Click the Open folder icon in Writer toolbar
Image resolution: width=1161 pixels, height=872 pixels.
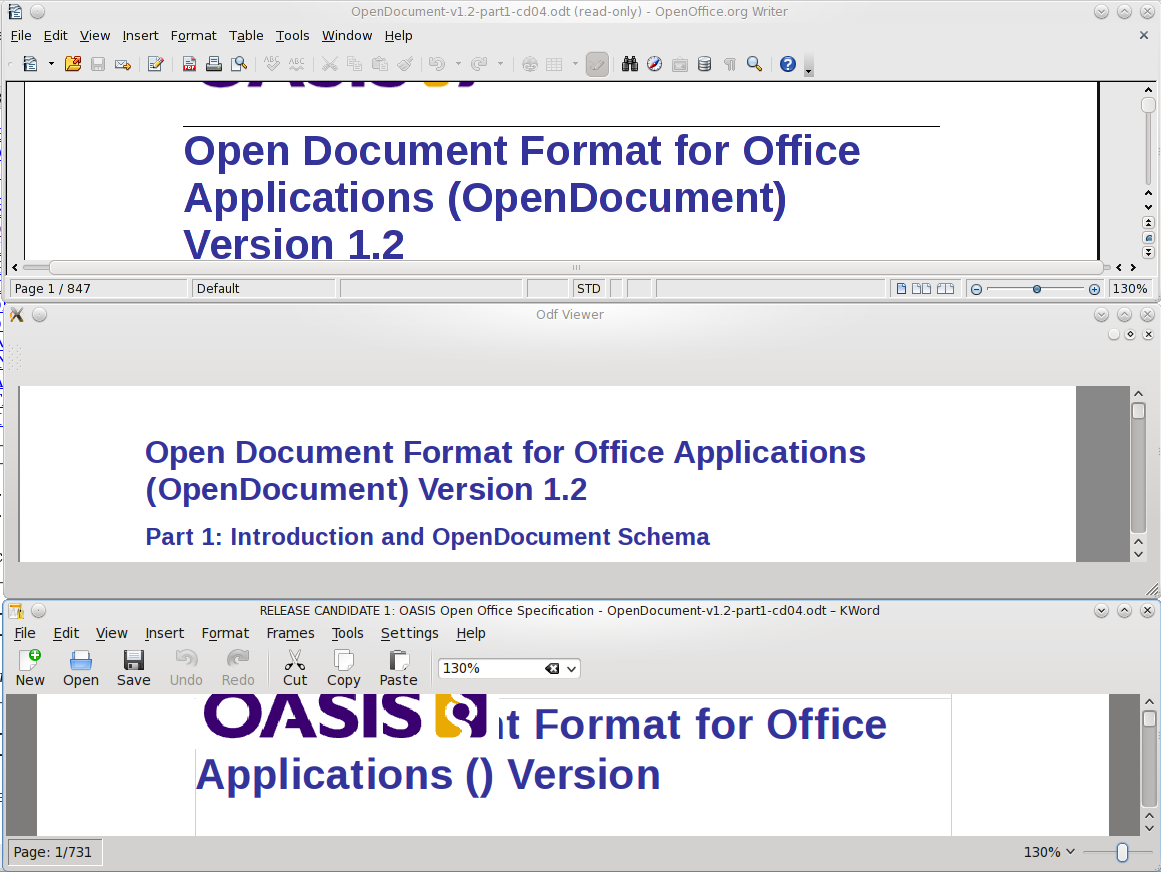pos(73,64)
